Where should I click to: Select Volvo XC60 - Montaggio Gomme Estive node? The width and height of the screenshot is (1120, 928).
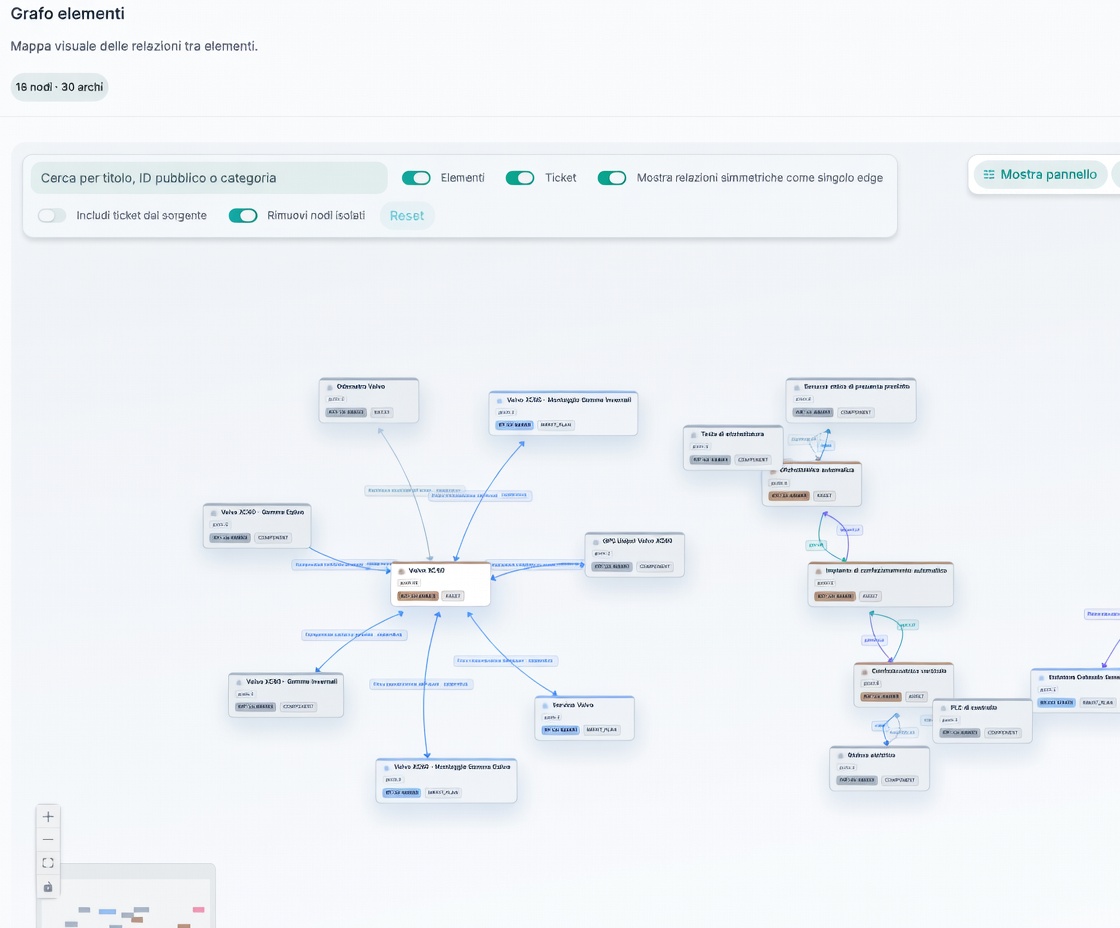(446, 781)
